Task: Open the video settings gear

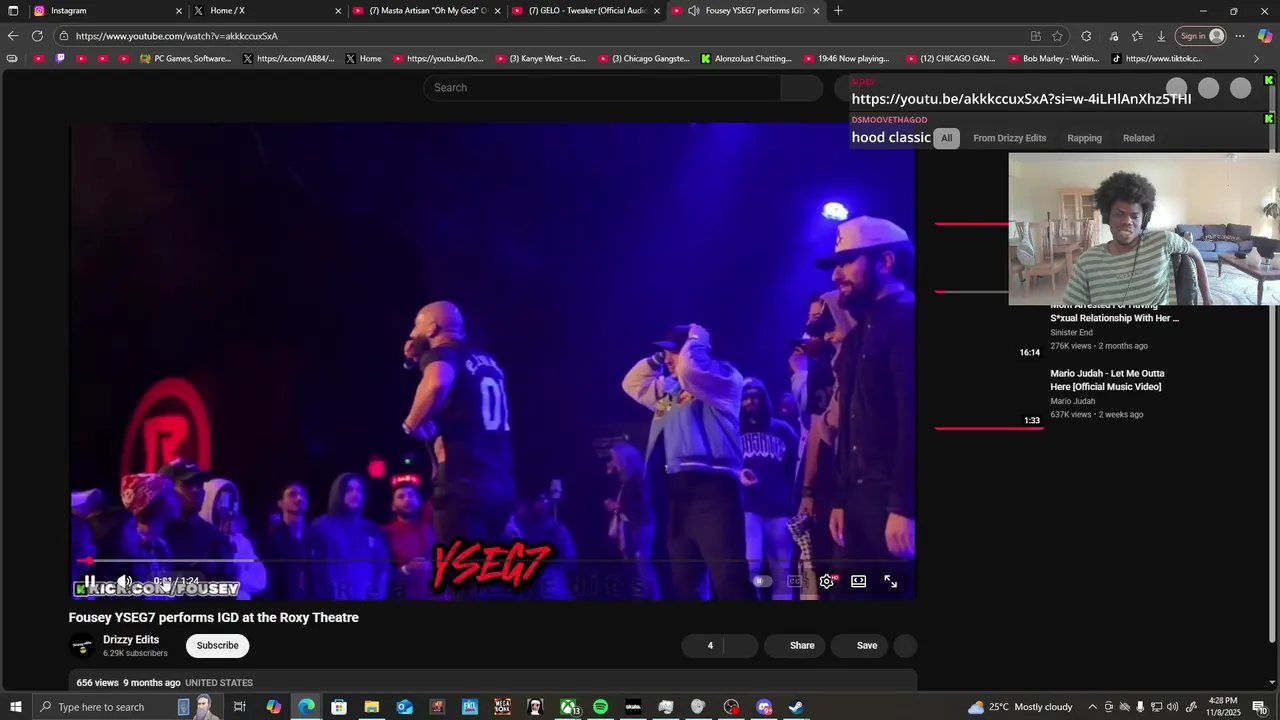Action: tap(827, 581)
